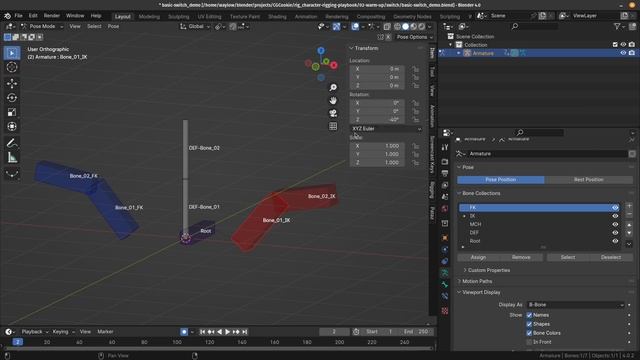The width and height of the screenshot is (640, 360).
Task: Choose the Move tool
Action: click(12, 83)
